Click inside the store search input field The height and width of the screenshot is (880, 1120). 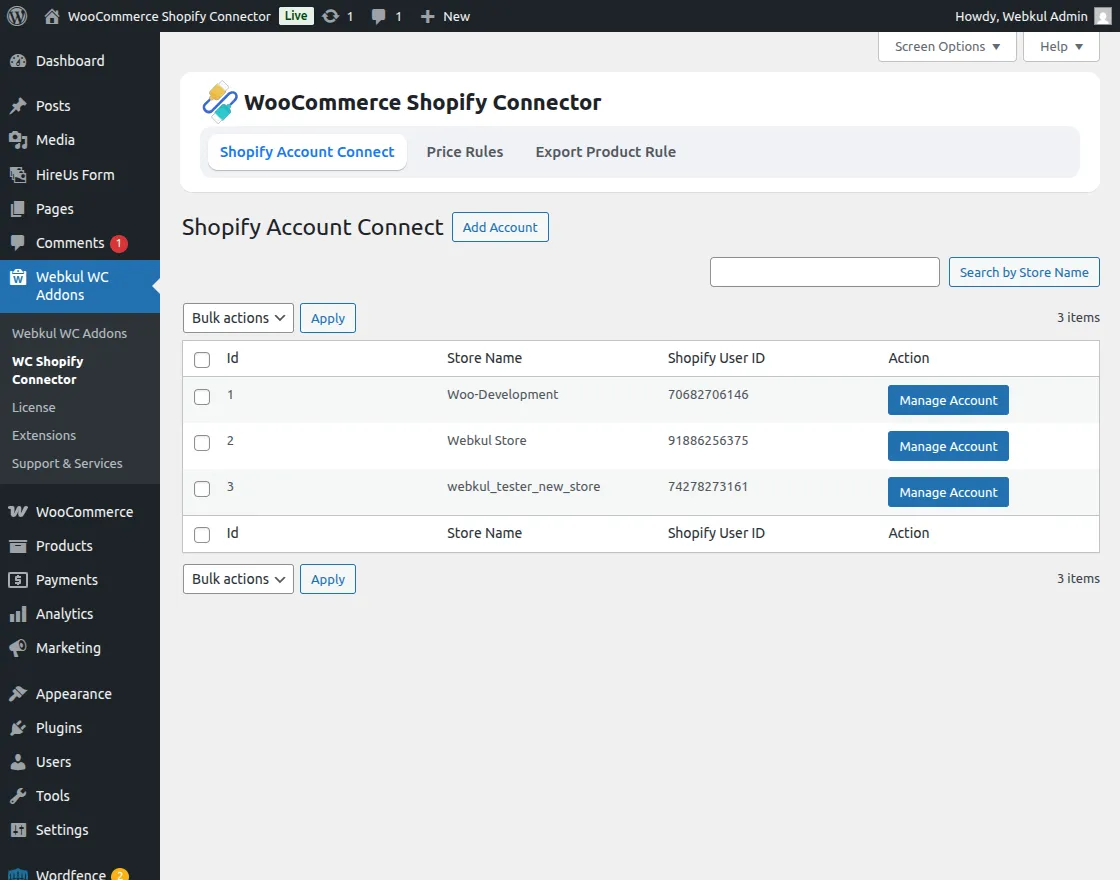[x=824, y=271]
